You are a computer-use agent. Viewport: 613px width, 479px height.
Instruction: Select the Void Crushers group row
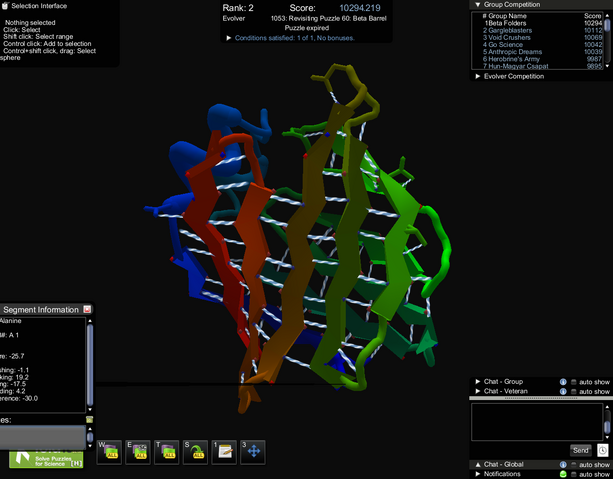pyautogui.click(x=538, y=38)
